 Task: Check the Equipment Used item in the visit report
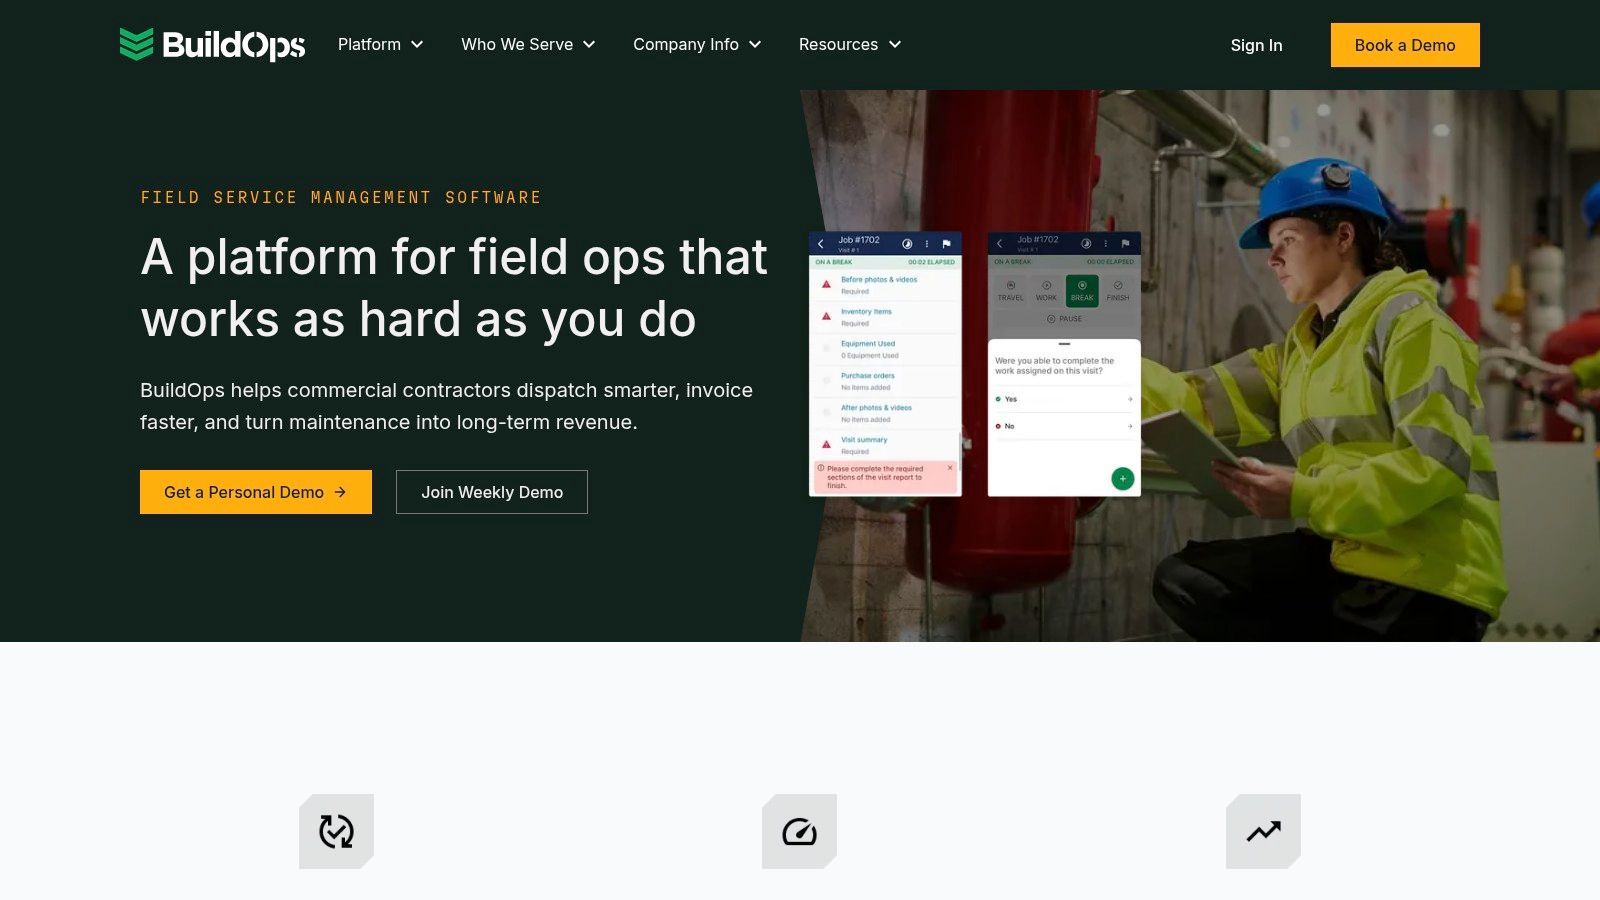tap(825, 349)
